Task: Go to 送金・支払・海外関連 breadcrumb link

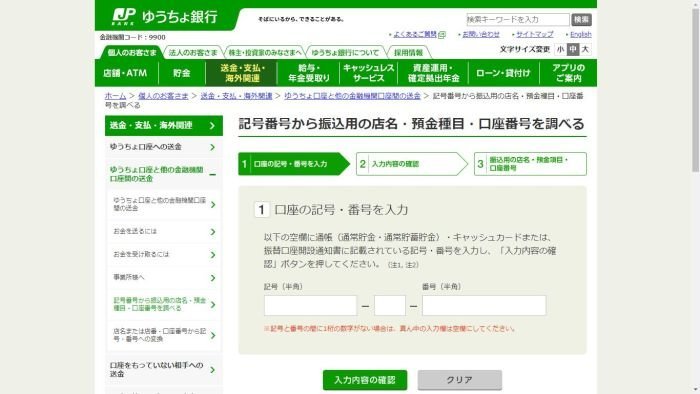Action: [236, 96]
